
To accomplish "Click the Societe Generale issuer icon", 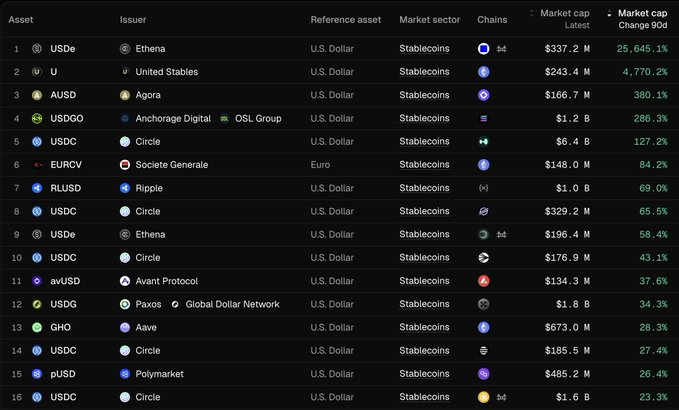I will (x=125, y=165).
